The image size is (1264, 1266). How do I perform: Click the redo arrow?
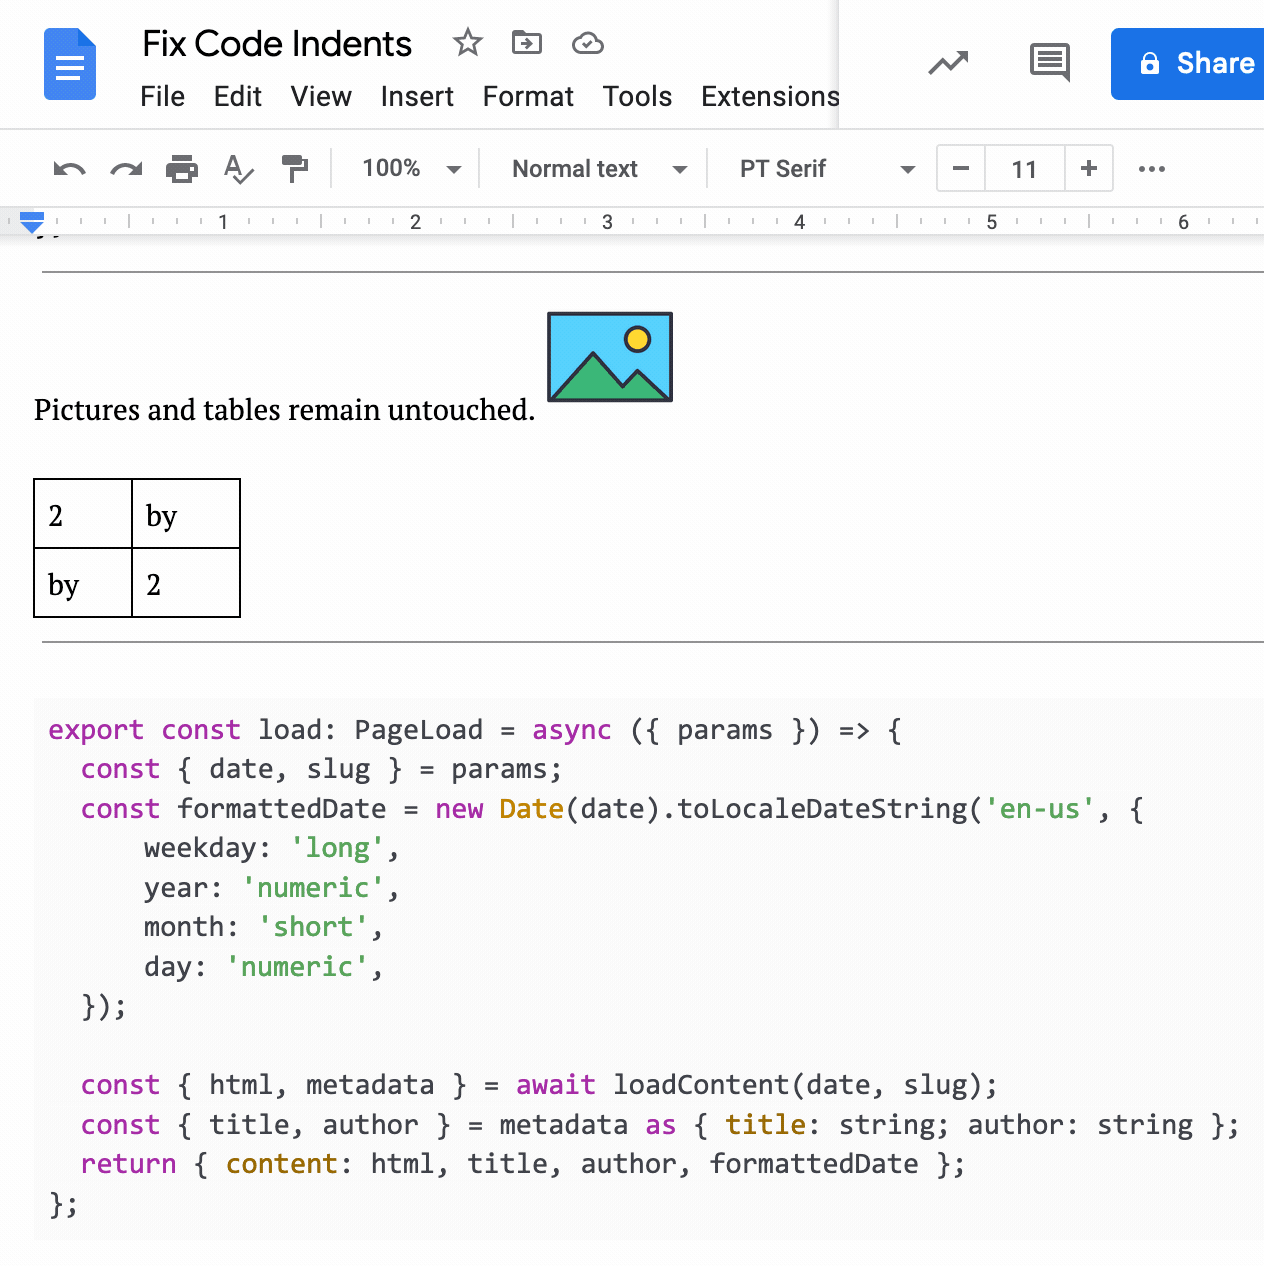click(x=126, y=169)
